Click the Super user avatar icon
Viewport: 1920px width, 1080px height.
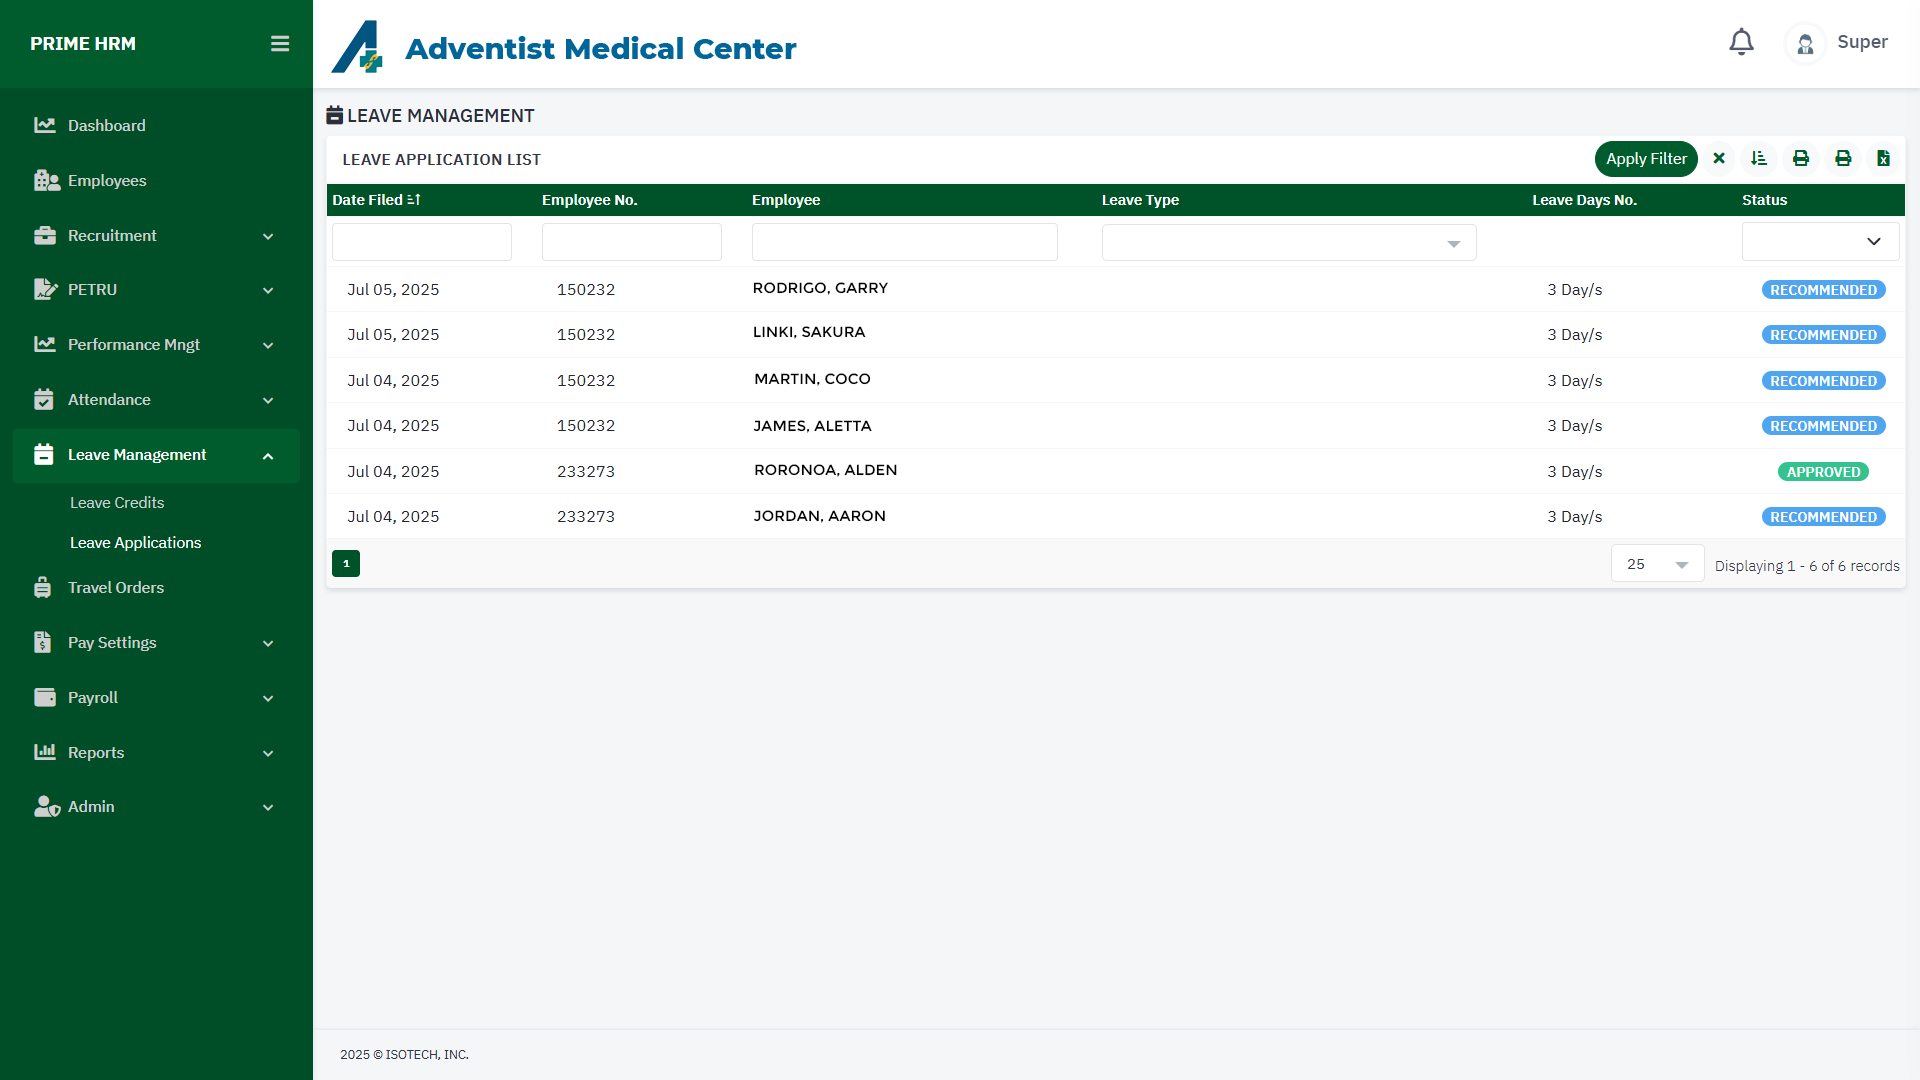(1805, 44)
